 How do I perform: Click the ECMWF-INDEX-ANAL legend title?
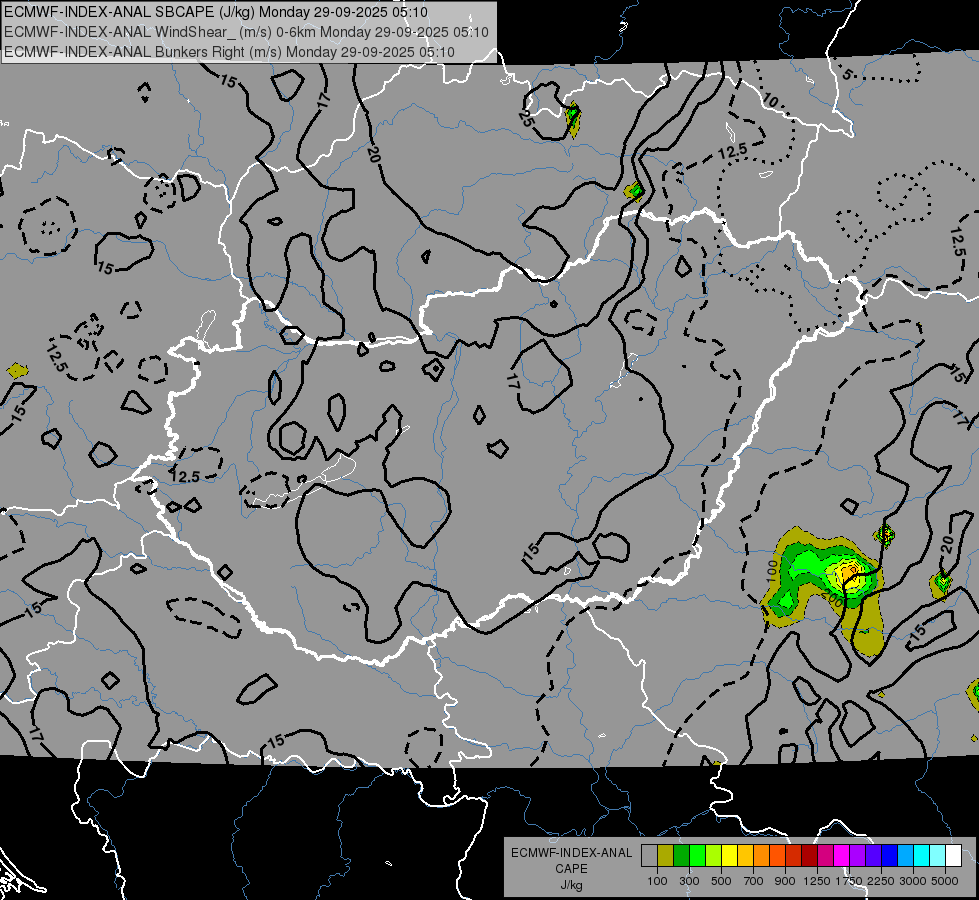pos(571,853)
